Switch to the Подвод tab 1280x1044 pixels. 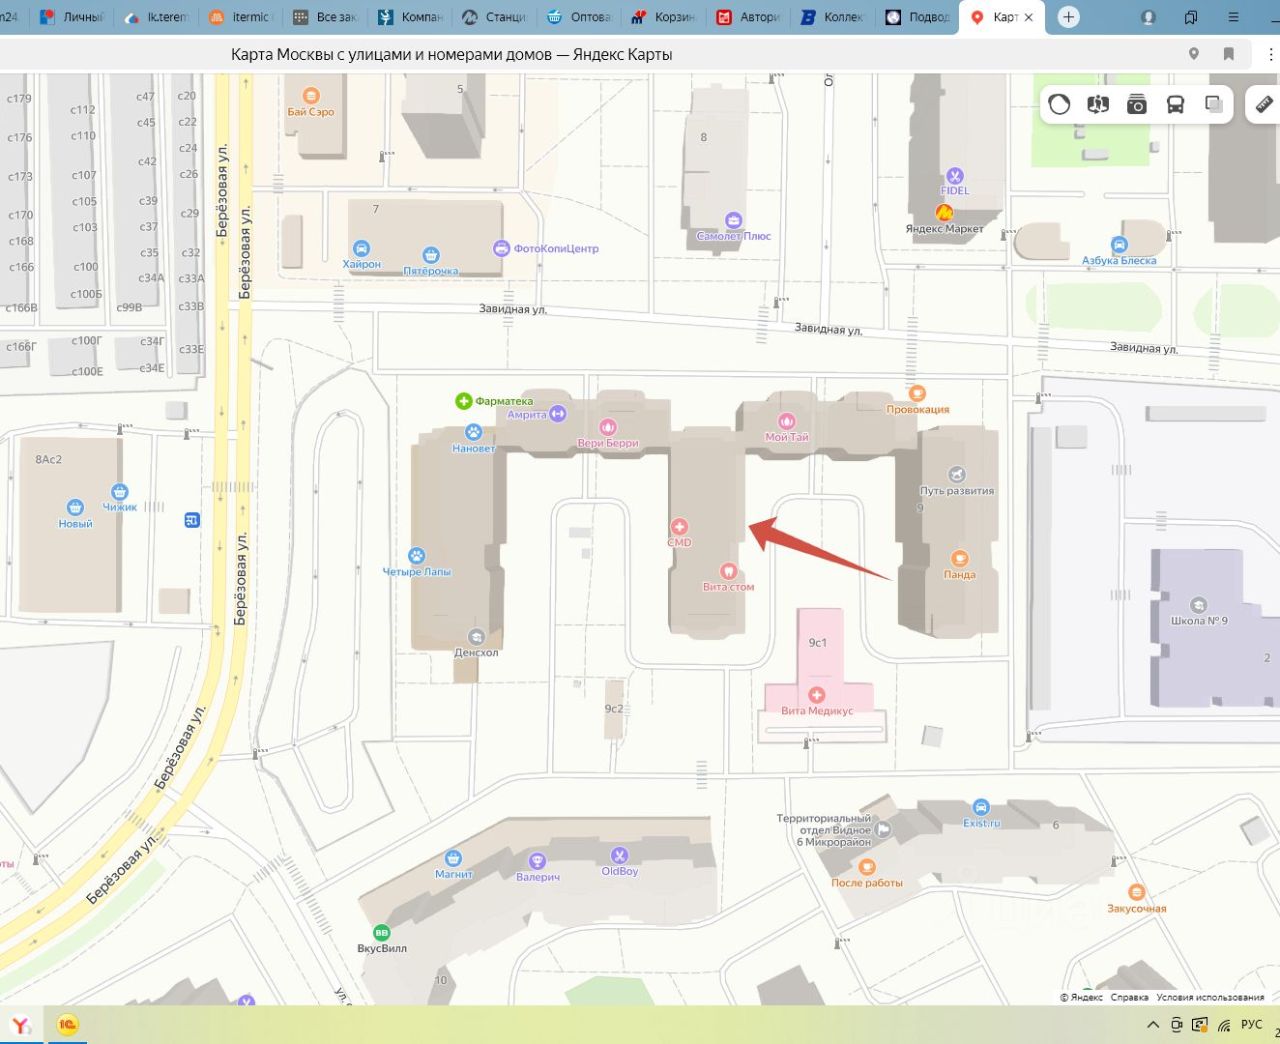[x=918, y=17]
